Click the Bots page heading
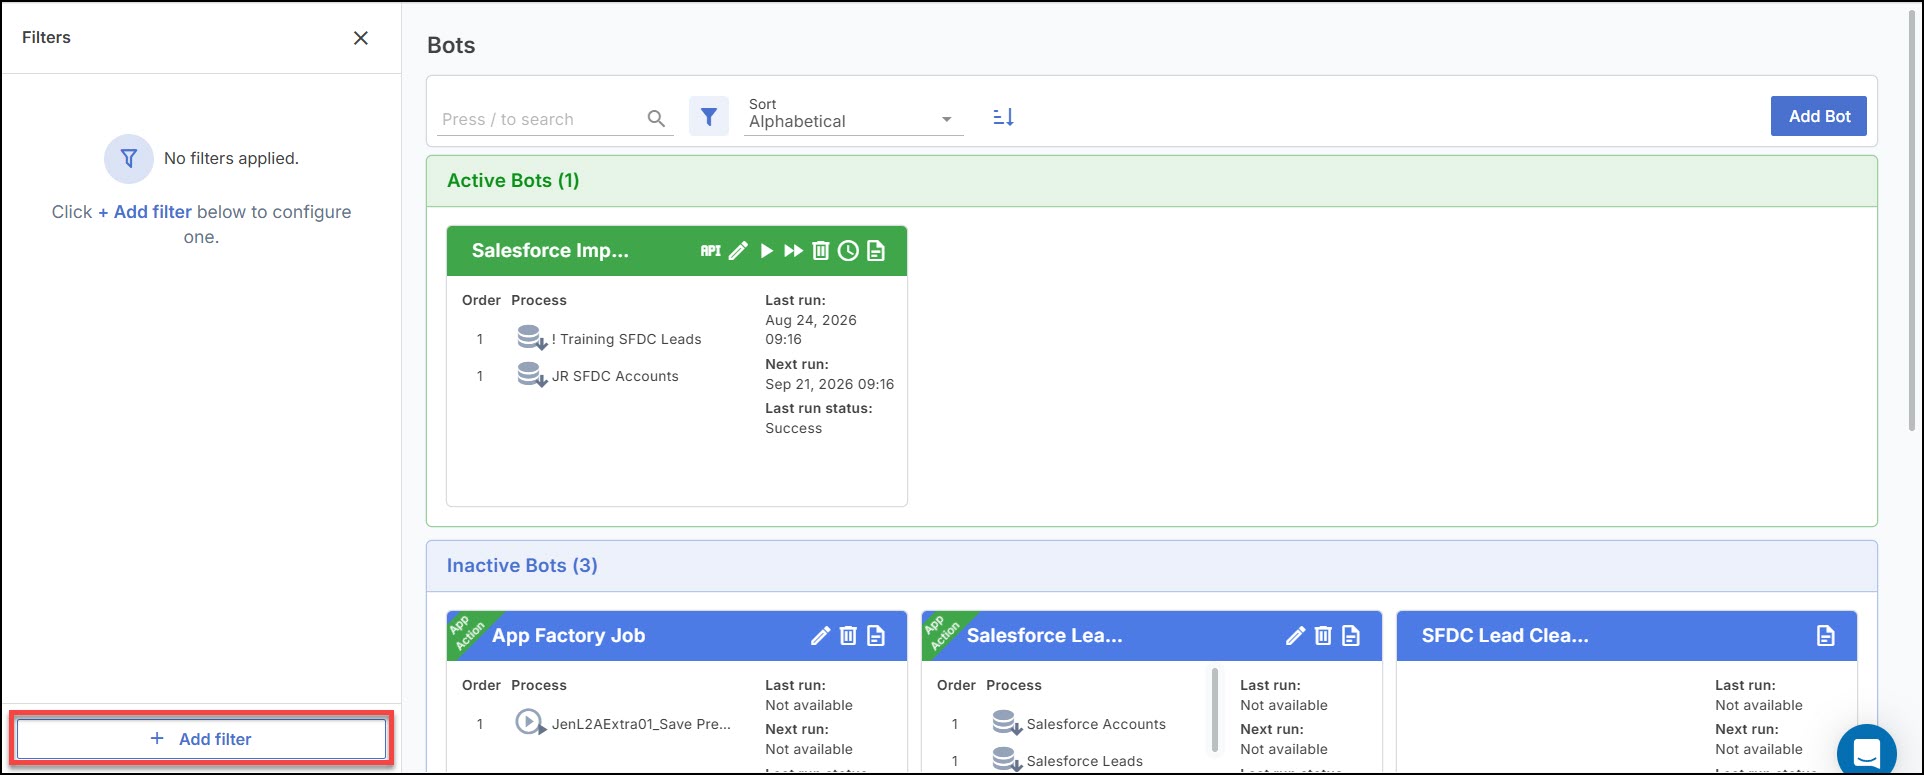This screenshot has width=1924, height=775. pos(451,45)
